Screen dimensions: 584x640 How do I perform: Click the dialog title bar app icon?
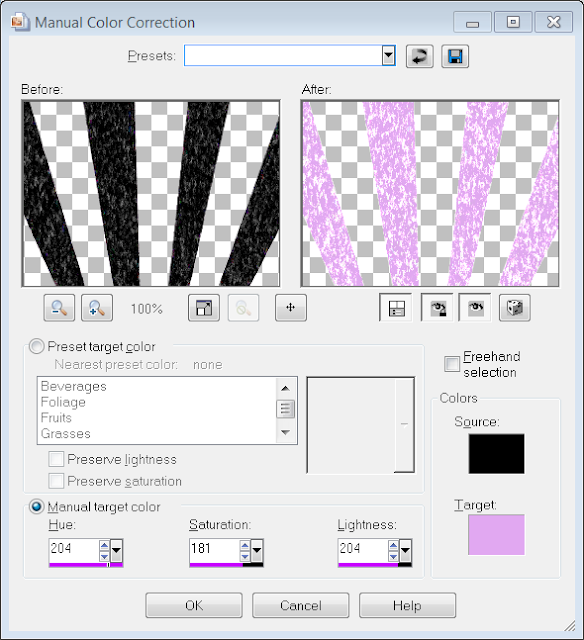click(20, 22)
